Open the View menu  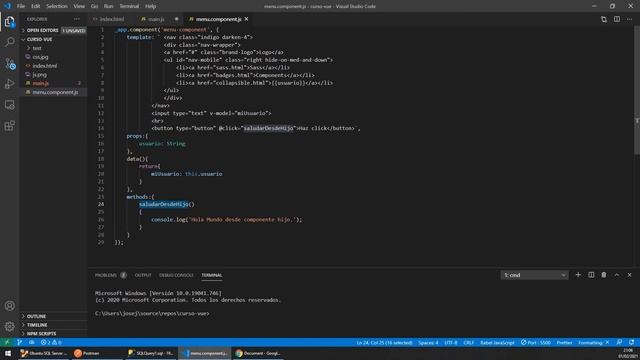[79, 6]
